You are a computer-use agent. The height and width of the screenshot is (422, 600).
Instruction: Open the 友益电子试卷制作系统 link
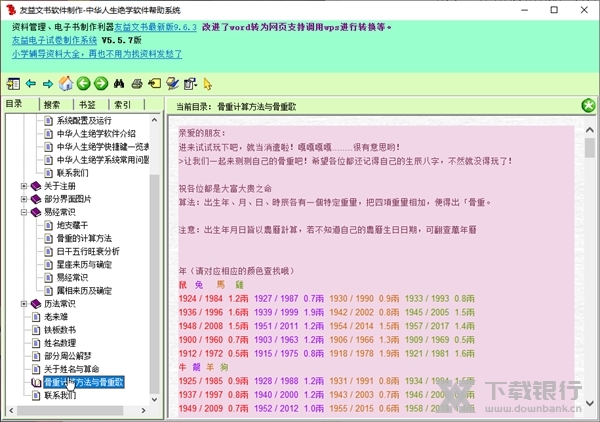click(54, 40)
